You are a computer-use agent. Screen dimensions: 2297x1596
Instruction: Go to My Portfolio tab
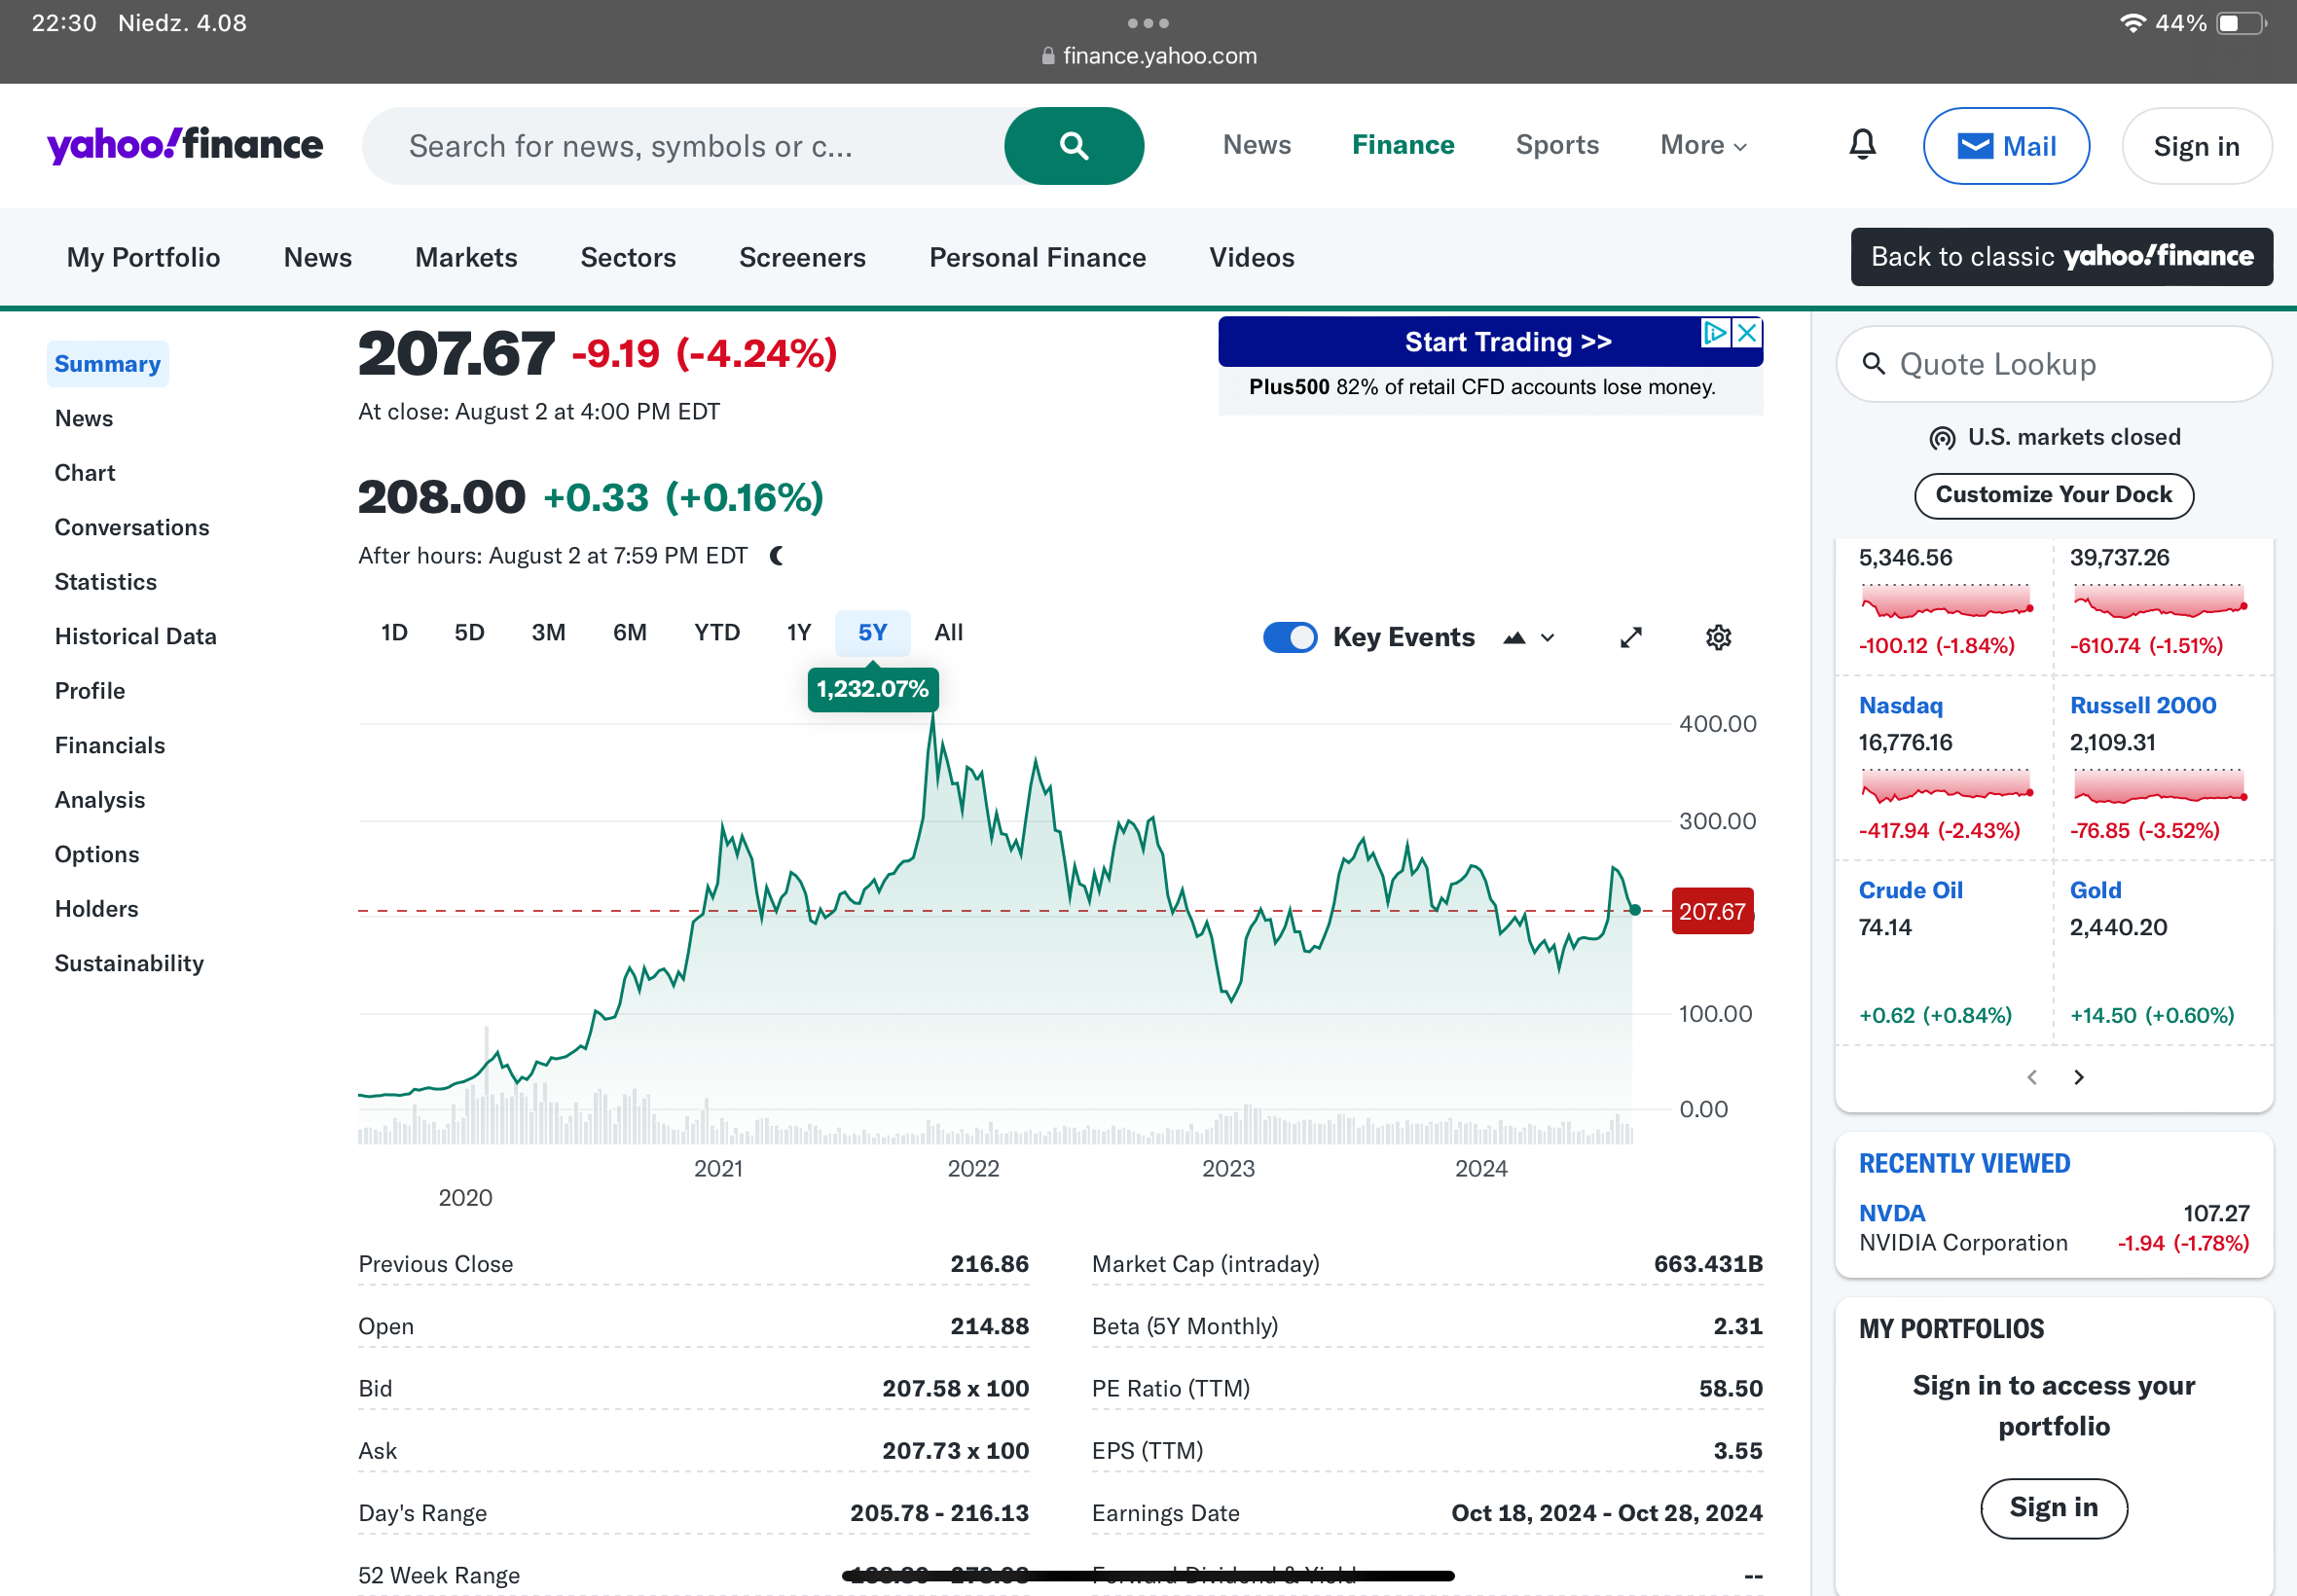(x=143, y=257)
